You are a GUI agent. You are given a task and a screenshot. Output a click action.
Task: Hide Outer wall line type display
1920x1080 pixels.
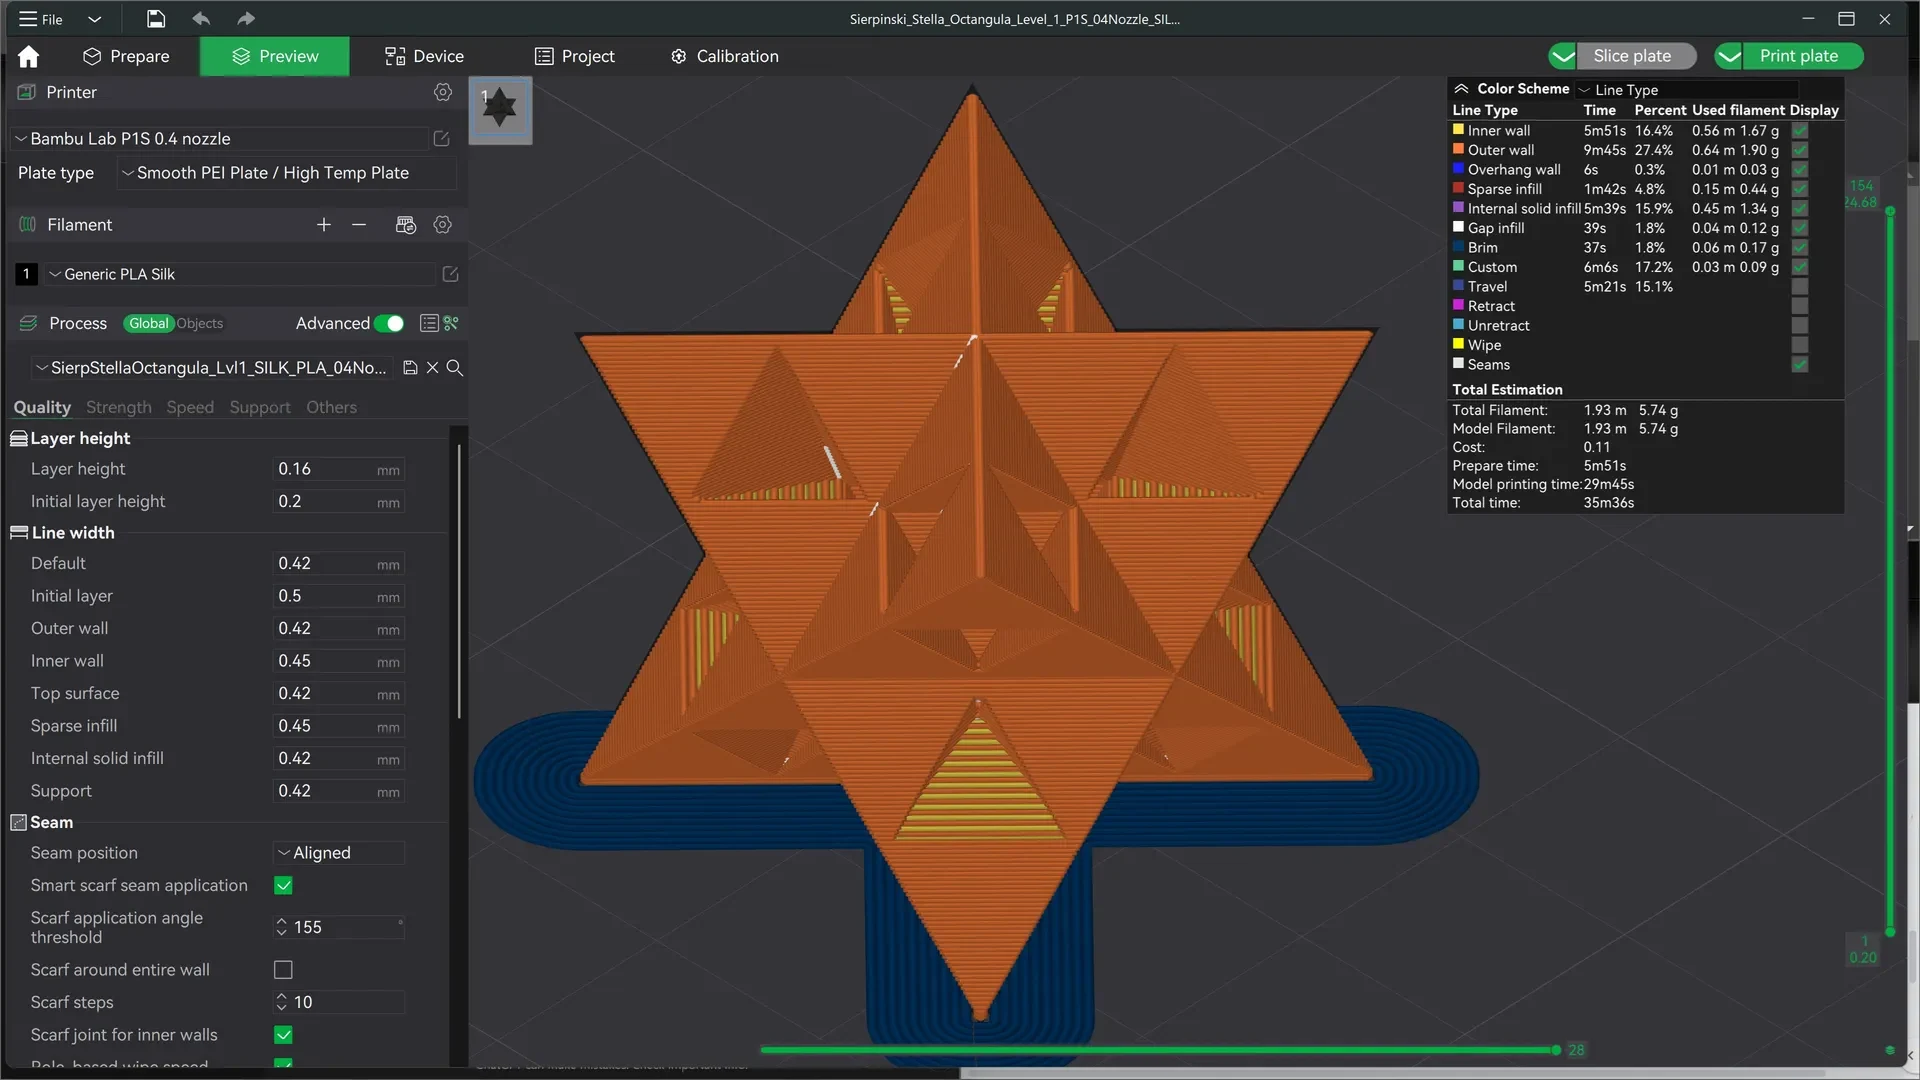[1799, 150]
